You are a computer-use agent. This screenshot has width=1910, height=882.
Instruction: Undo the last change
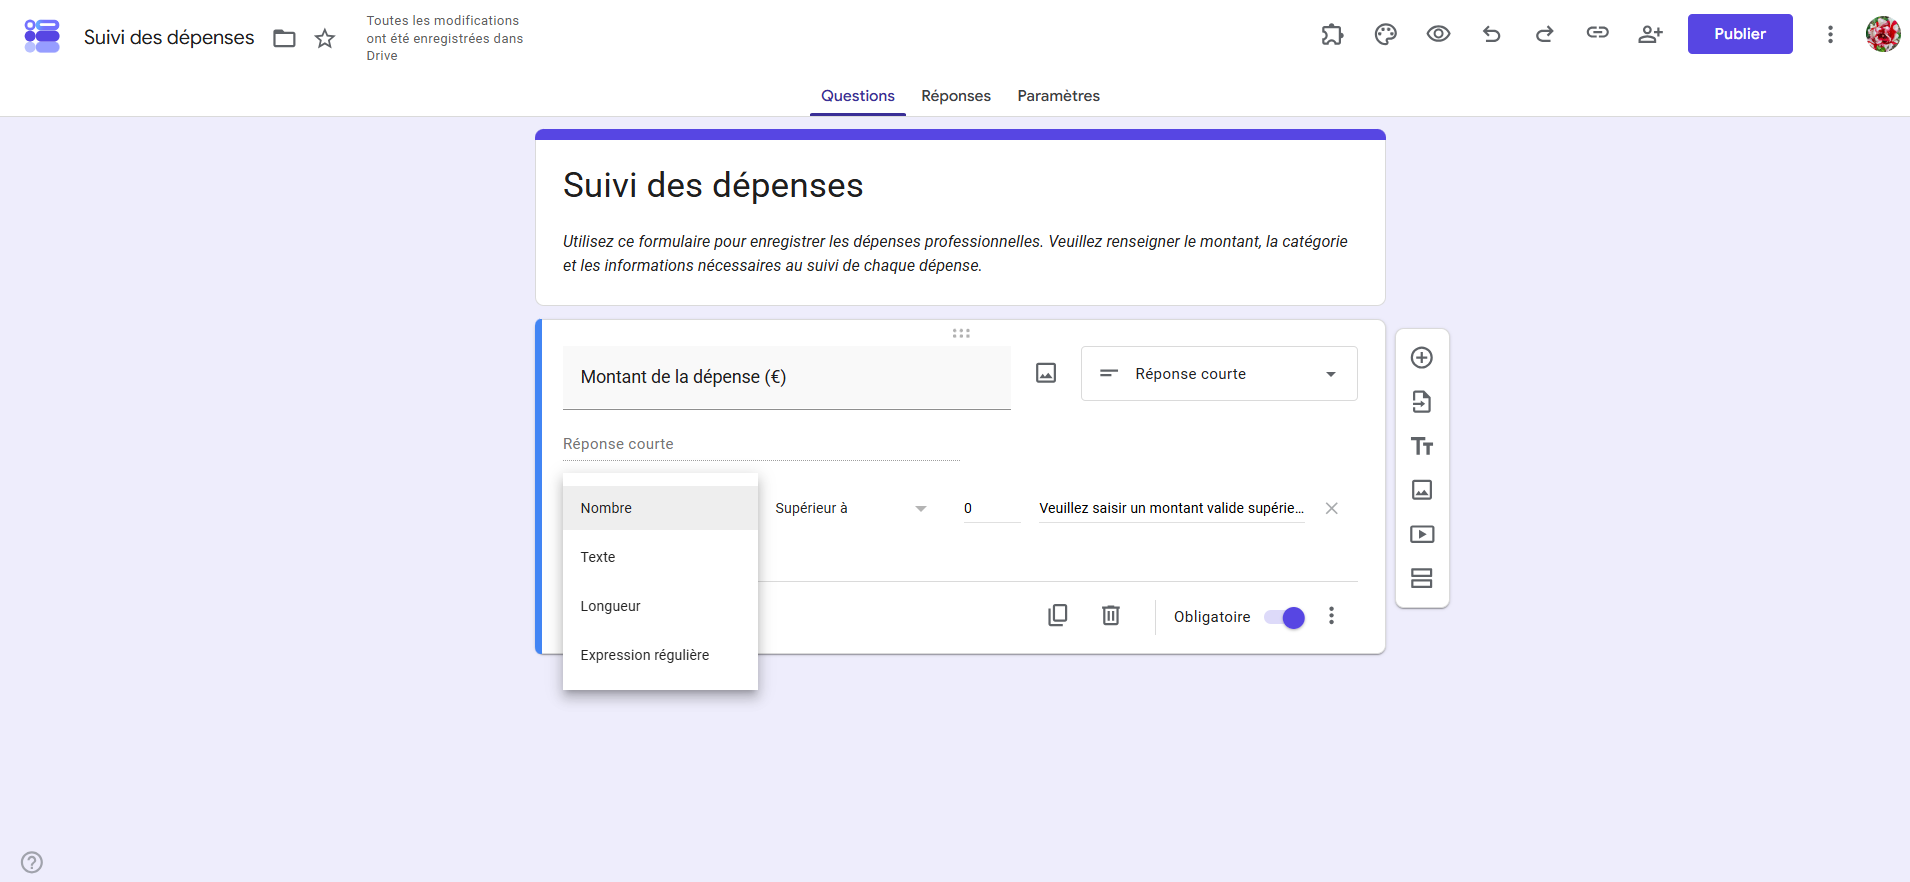(1491, 34)
